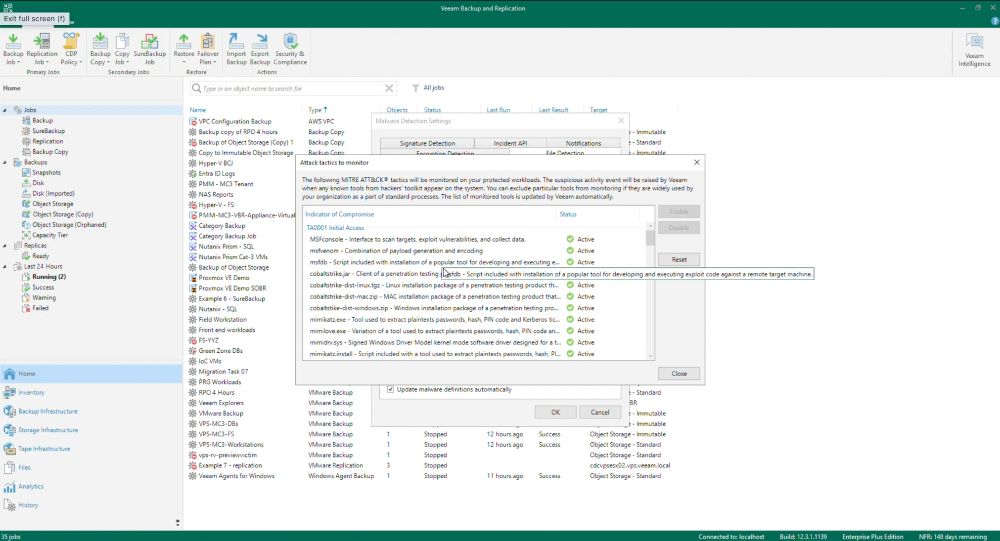
Task: Click Reset in Attack tactics dialog
Action: (679, 260)
